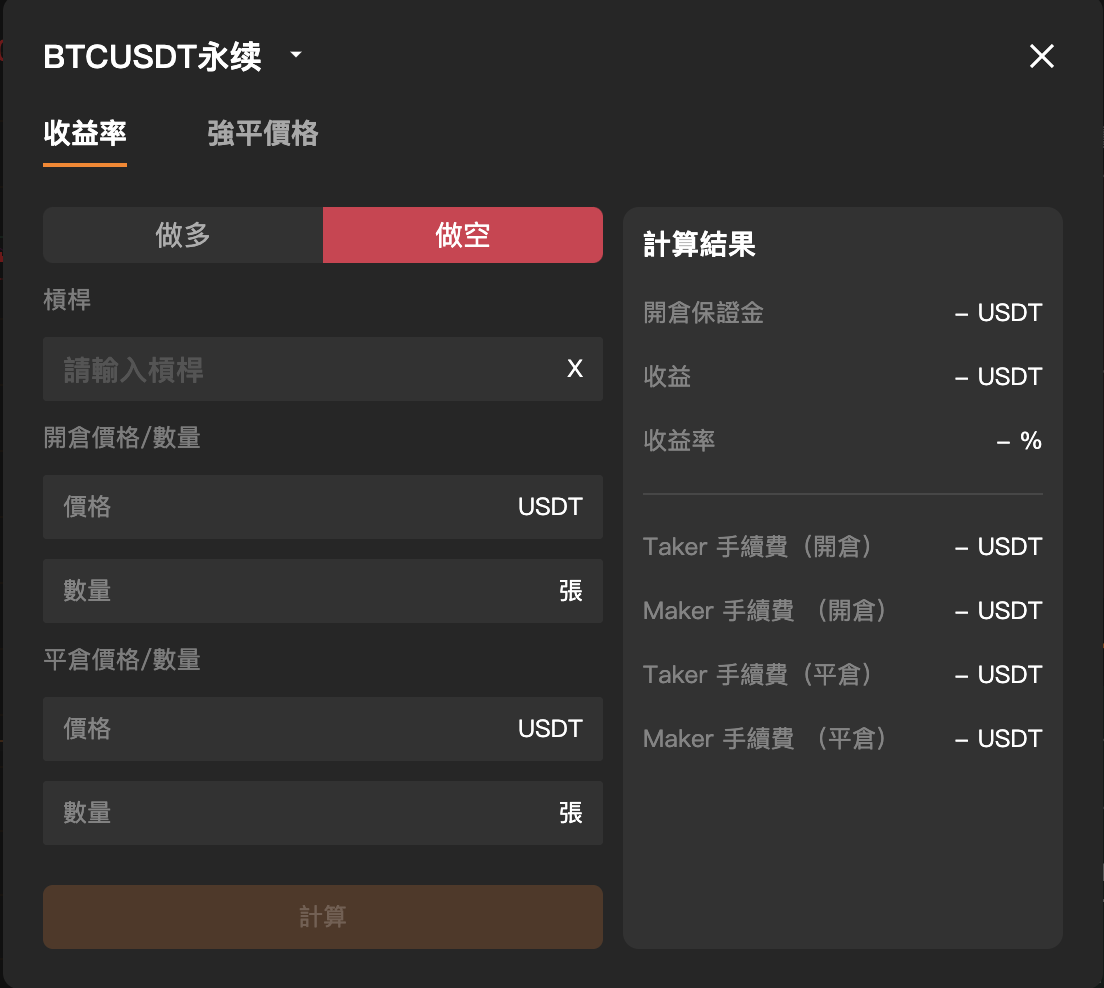Click the Taker 手續費（開倉）result row
The height and width of the screenshot is (988, 1104).
pos(843,546)
